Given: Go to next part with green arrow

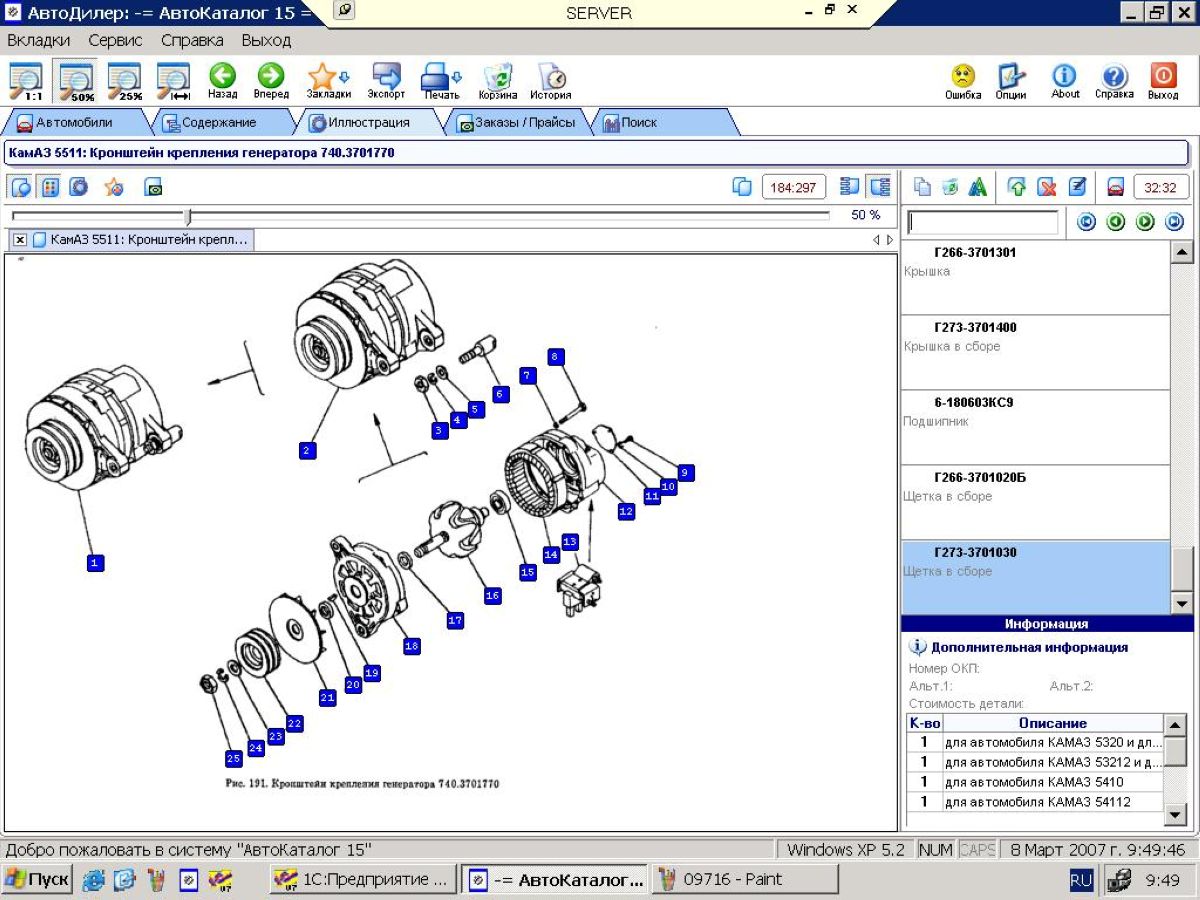Looking at the screenshot, I should 1145,222.
